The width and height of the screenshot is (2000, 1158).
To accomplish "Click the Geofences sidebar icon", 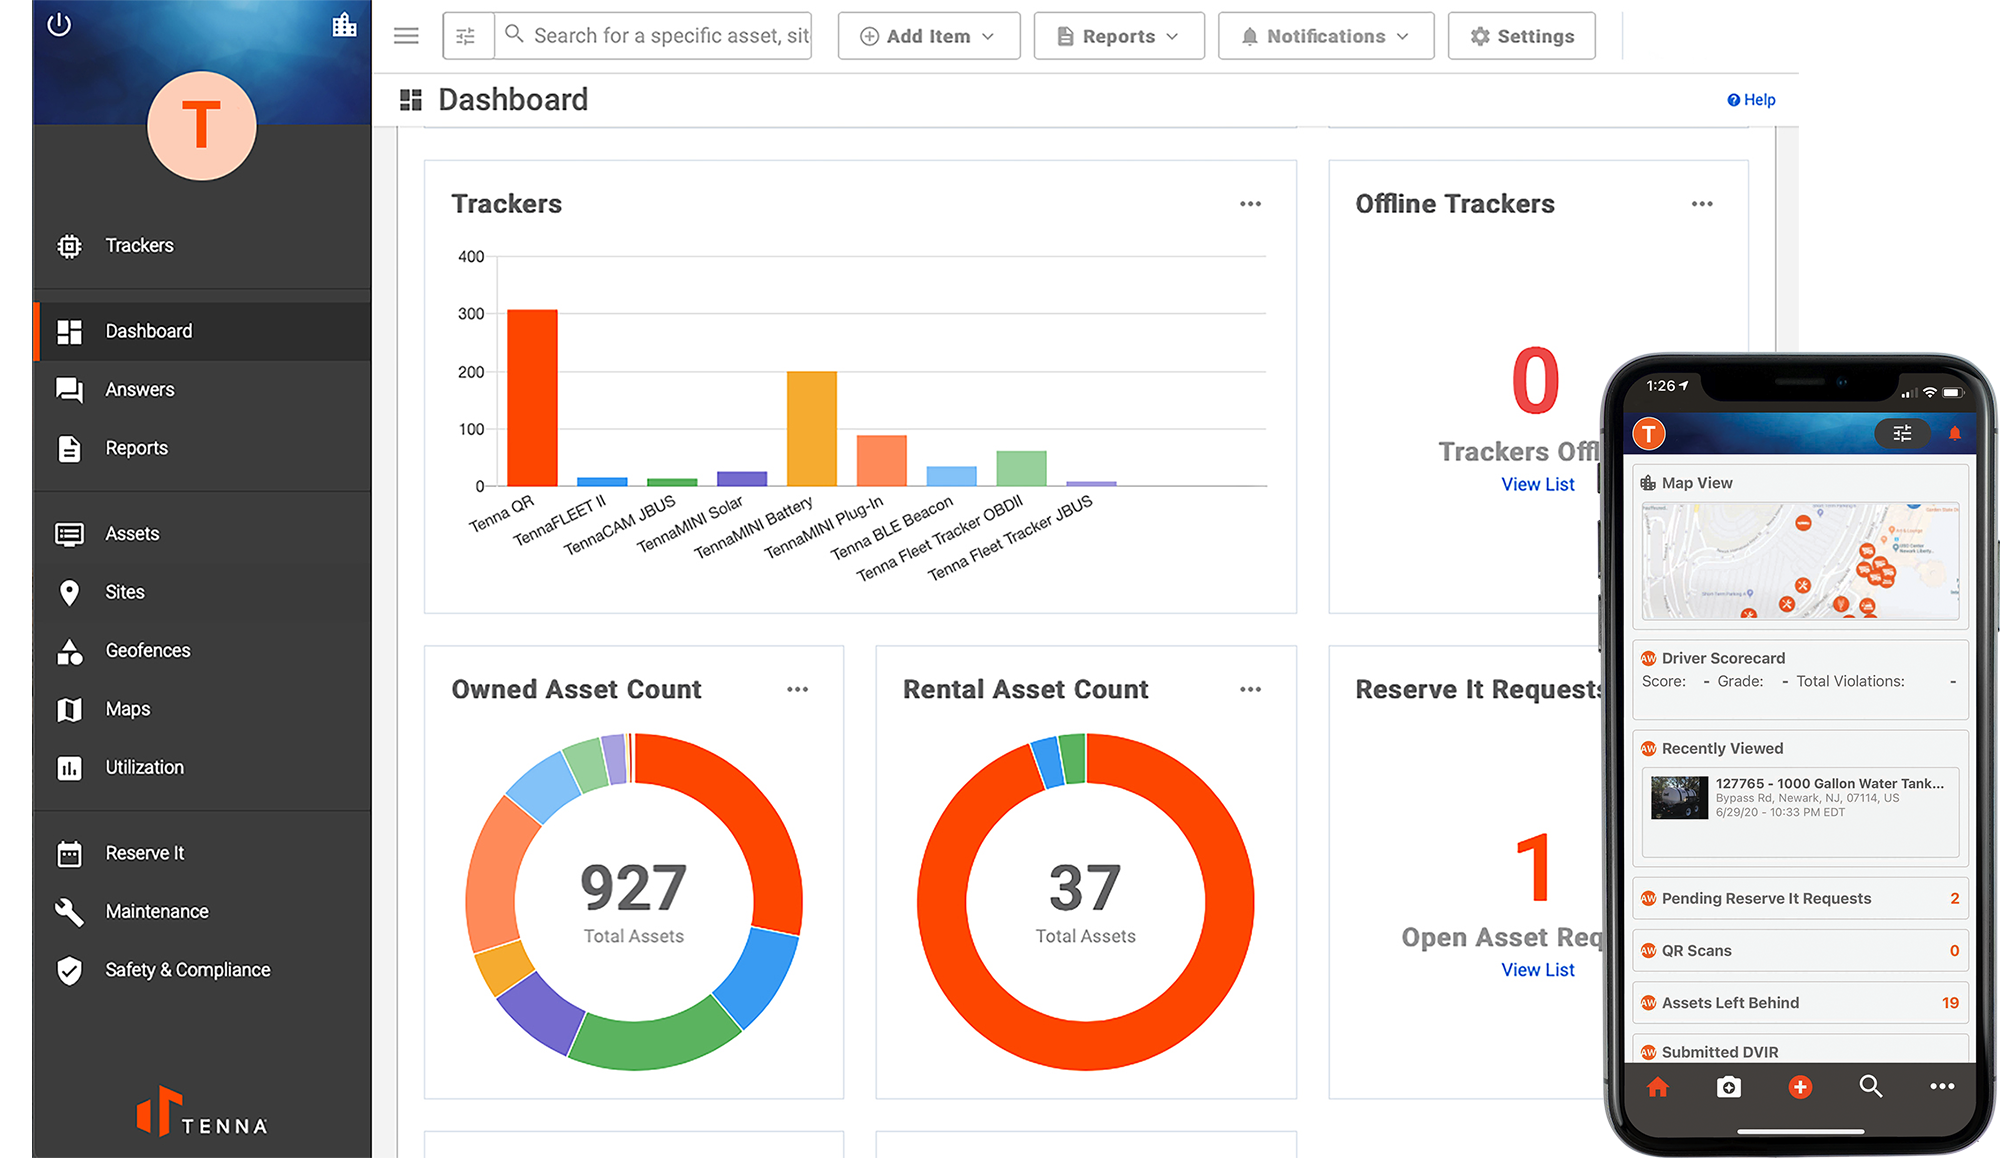I will pyautogui.click(x=69, y=651).
